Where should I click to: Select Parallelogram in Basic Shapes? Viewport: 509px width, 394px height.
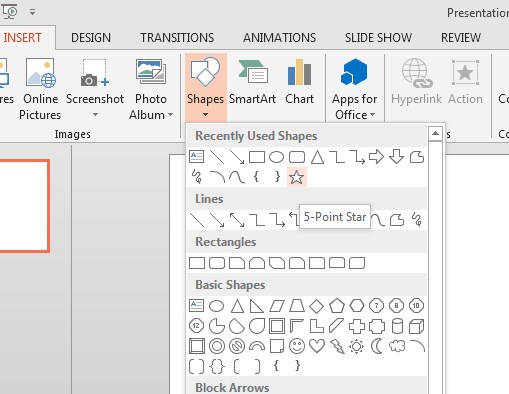[277, 306]
